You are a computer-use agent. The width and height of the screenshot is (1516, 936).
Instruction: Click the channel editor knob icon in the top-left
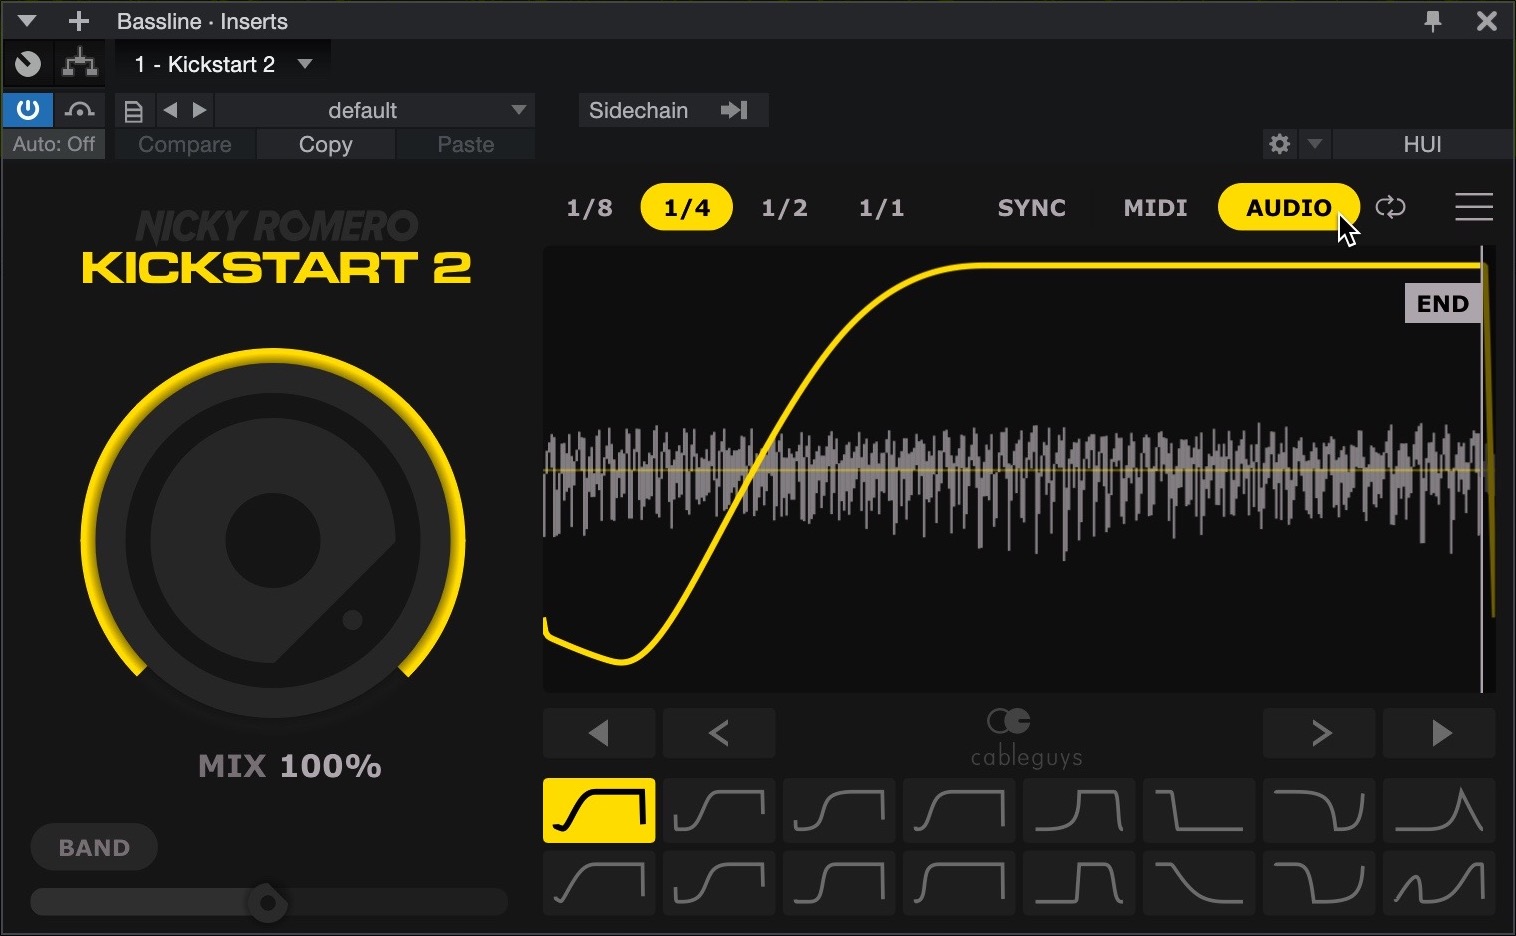coord(28,64)
